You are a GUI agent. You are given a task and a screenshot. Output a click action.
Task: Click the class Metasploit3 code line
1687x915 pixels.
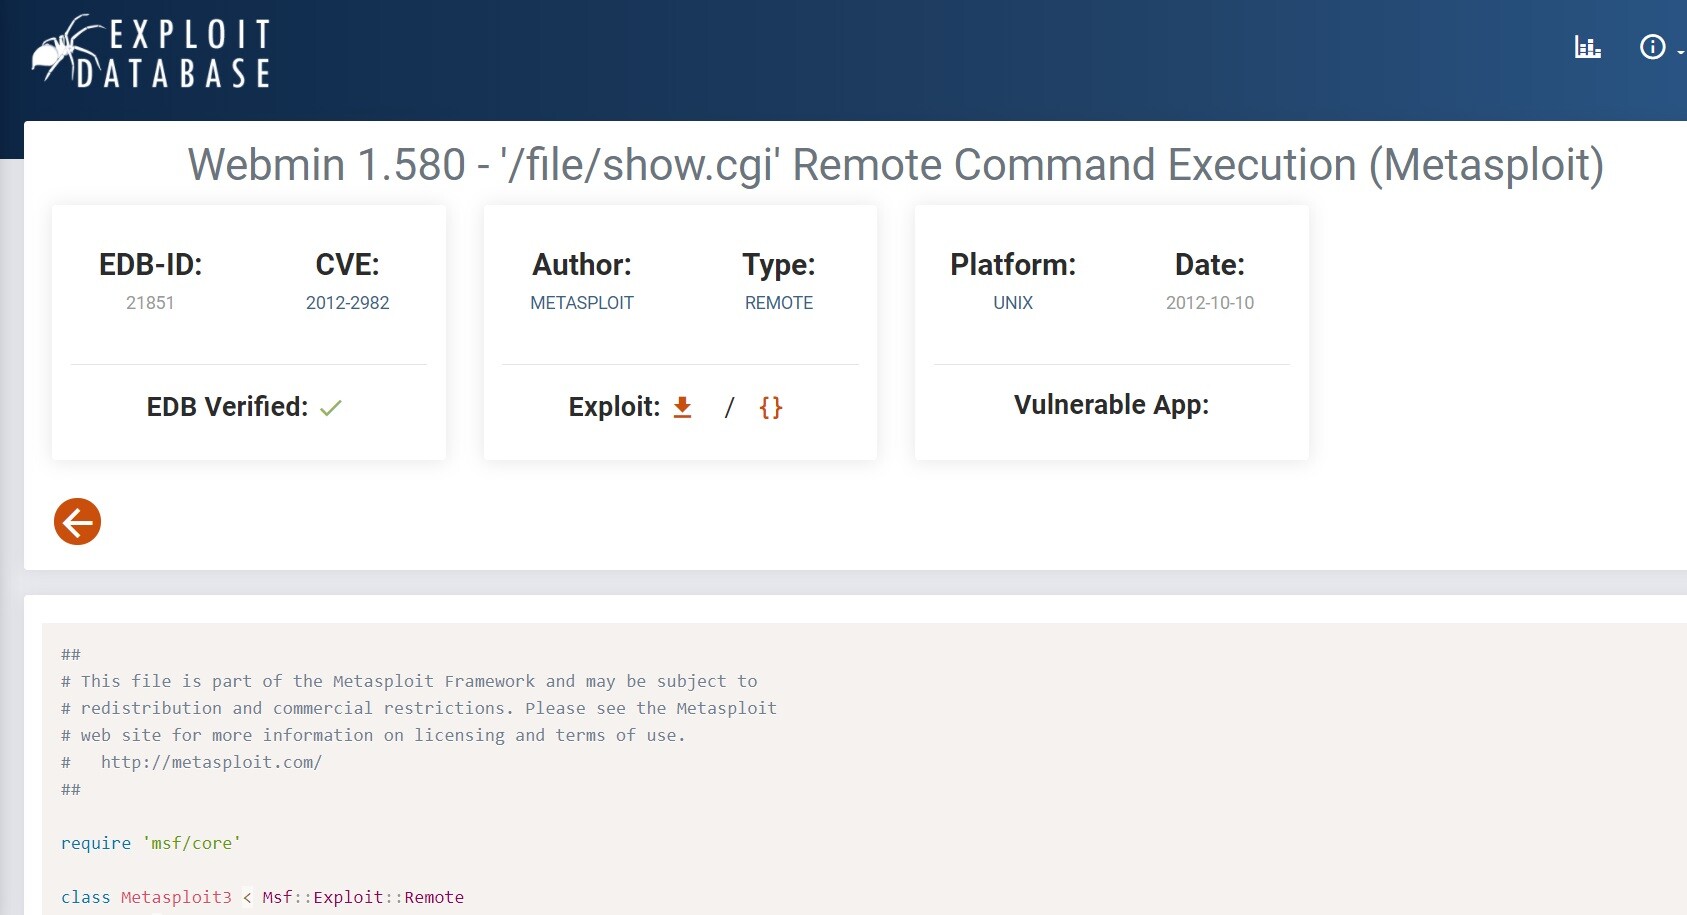262,897
